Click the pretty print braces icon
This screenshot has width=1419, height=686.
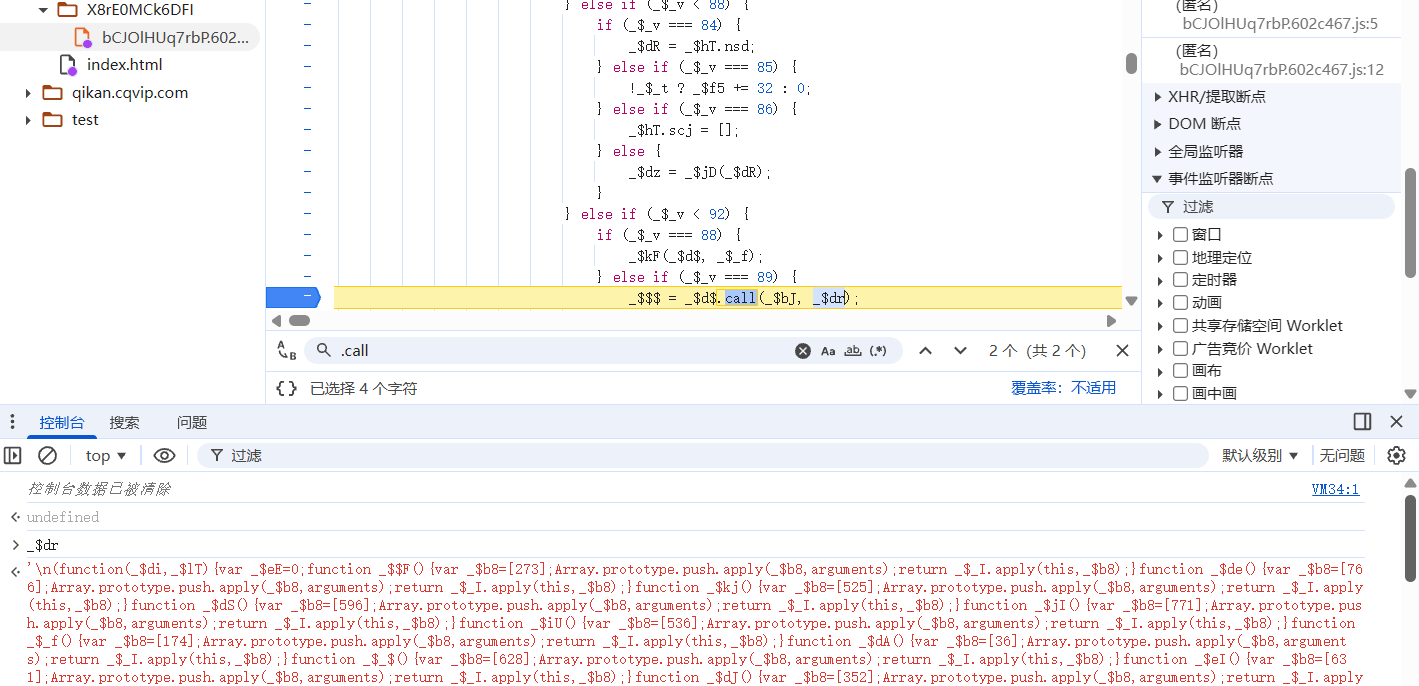(x=286, y=388)
